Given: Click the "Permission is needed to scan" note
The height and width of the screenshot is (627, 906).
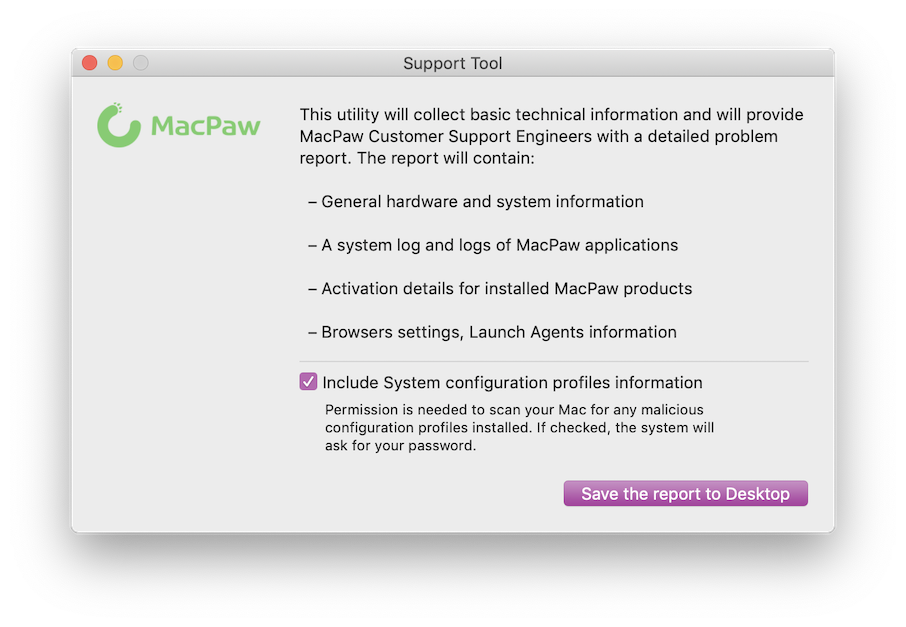Looking at the screenshot, I should tap(519, 428).
